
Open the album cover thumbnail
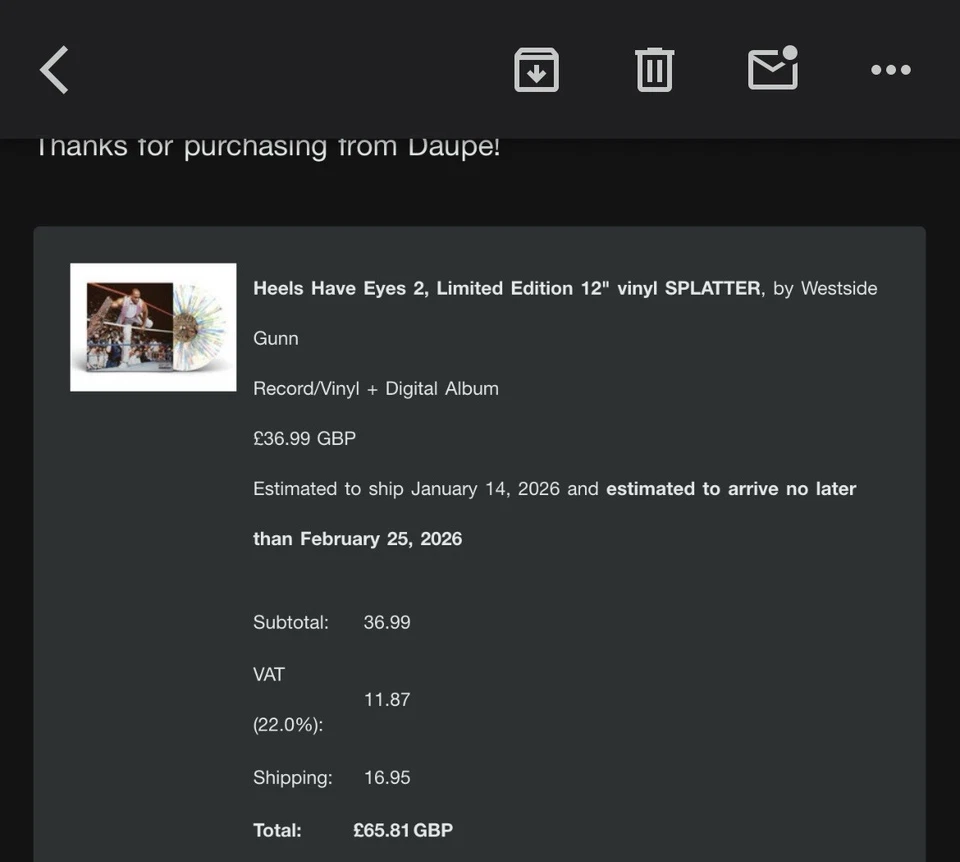[153, 327]
